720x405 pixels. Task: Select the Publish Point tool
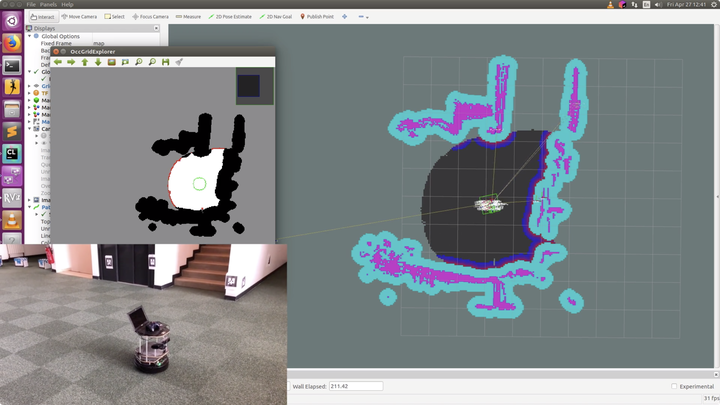[x=319, y=16]
